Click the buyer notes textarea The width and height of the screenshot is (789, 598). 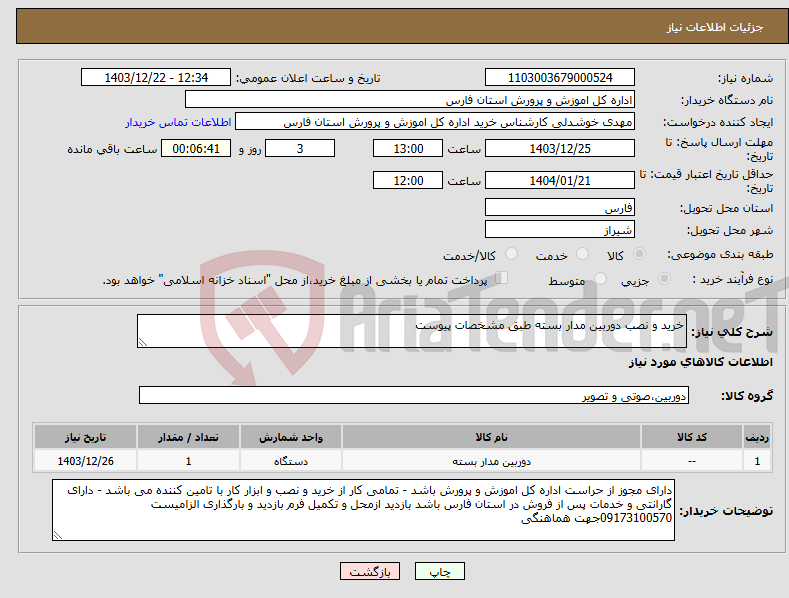(363, 510)
